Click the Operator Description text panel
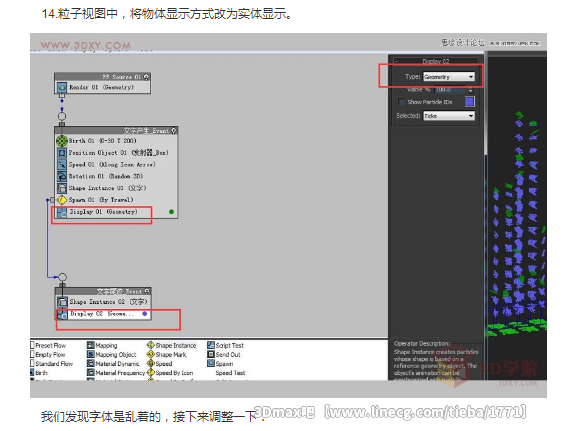 436,360
